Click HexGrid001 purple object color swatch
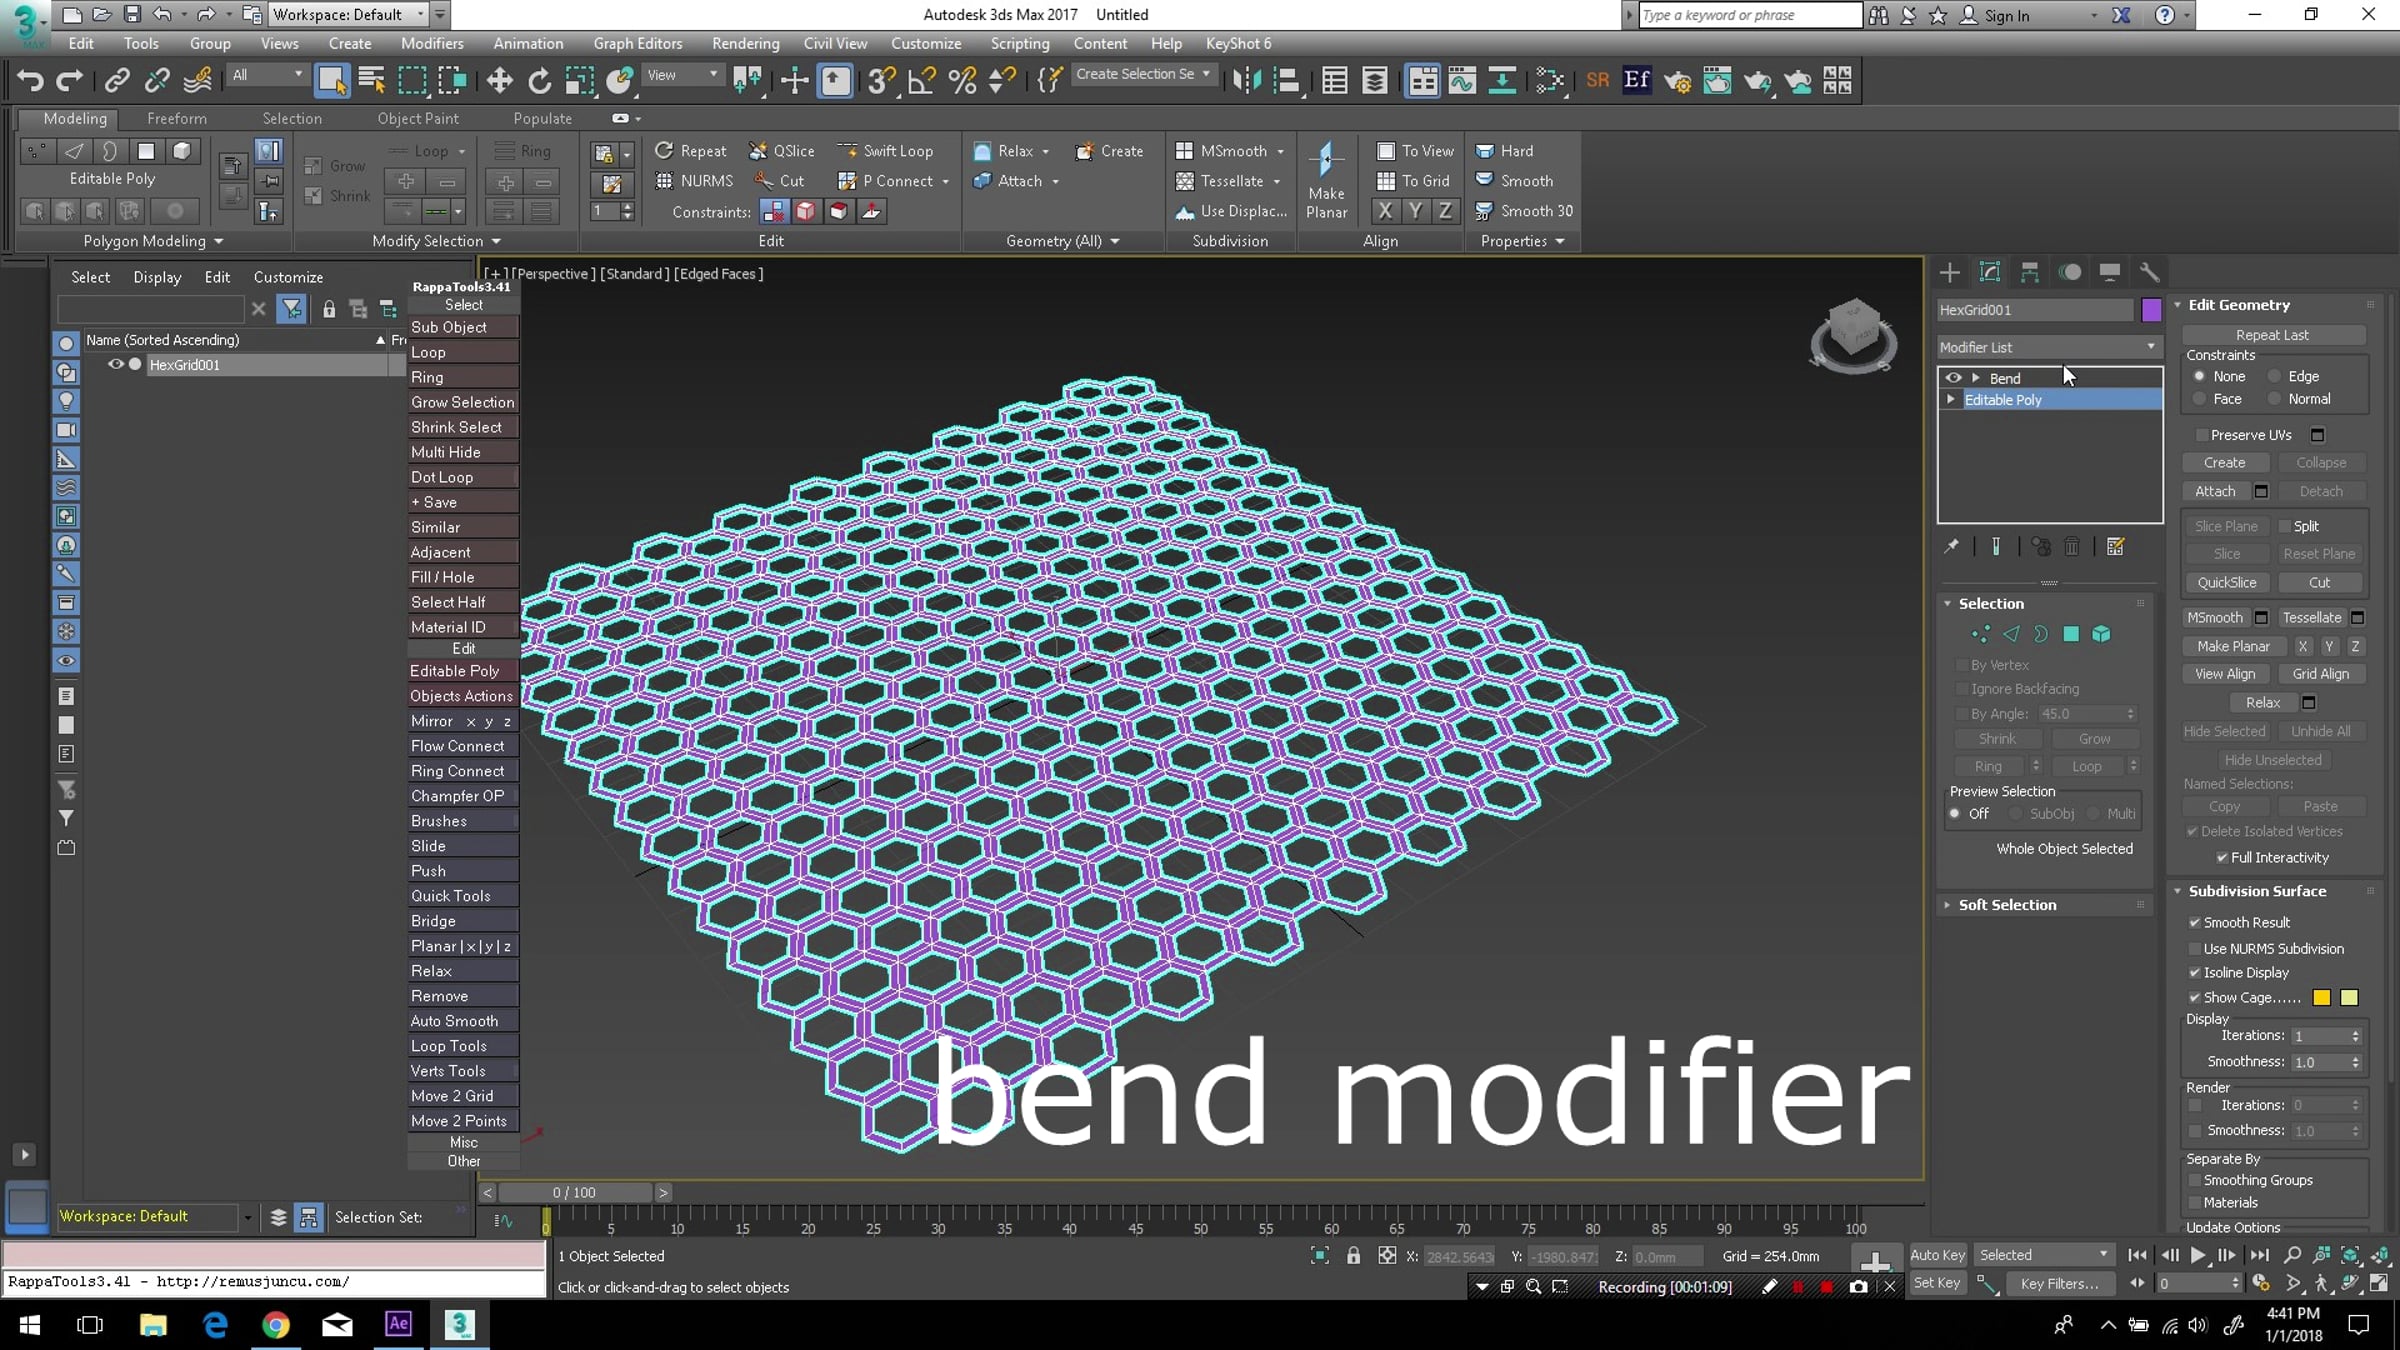 click(x=2151, y=310)
